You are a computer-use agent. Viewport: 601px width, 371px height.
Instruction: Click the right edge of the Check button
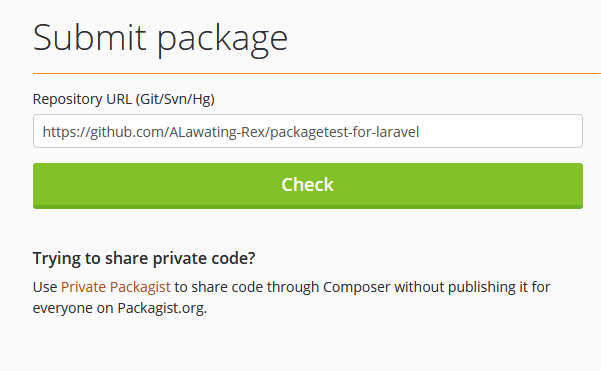click(578, 186)
